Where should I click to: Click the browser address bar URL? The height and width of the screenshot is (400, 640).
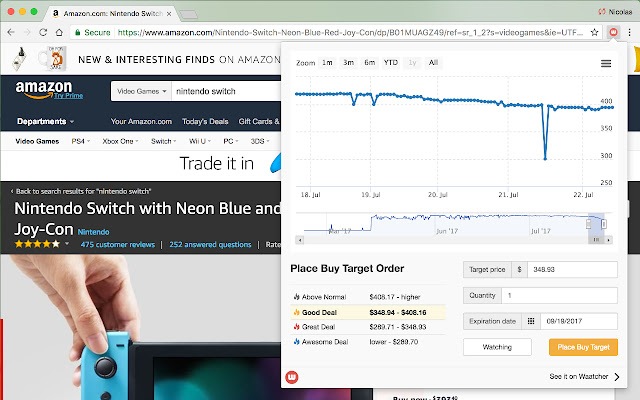350,32
